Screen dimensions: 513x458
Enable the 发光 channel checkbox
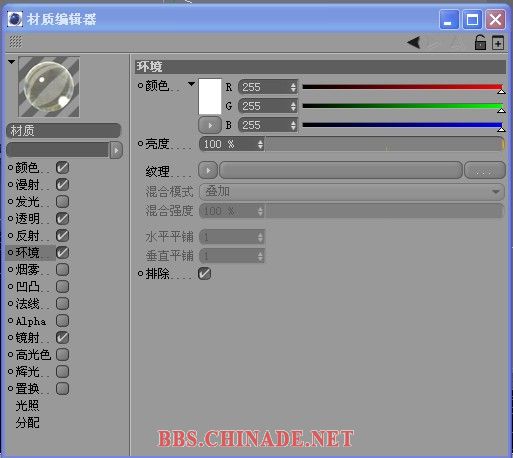[62, 201]
